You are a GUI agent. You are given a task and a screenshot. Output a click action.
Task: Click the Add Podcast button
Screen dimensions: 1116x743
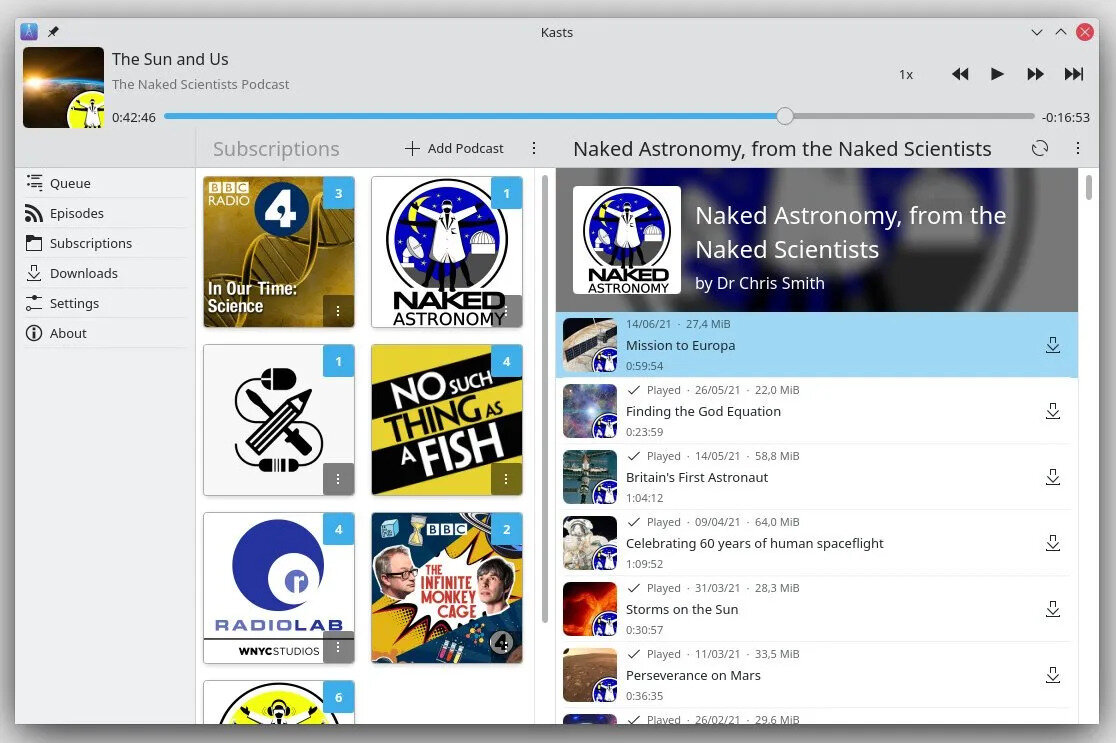454,148
